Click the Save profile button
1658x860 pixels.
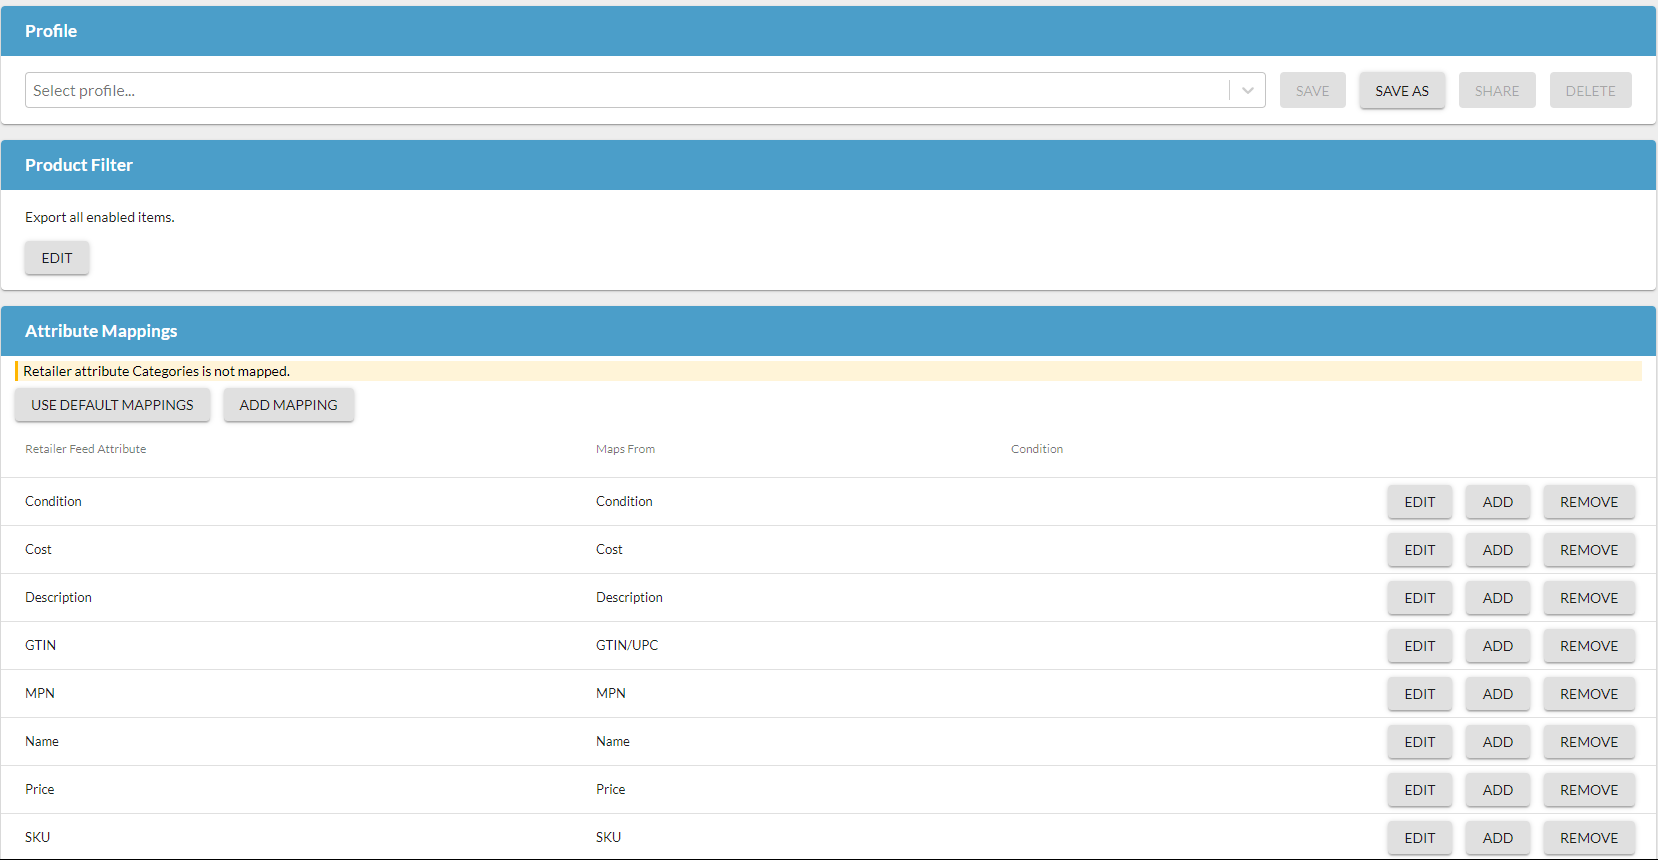coord(1312,90)
